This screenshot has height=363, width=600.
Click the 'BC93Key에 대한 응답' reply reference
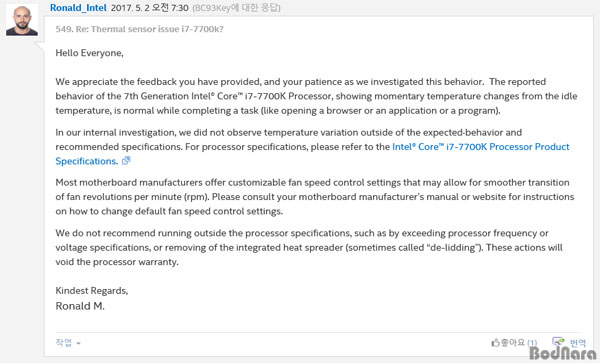(x=236, y=8)
